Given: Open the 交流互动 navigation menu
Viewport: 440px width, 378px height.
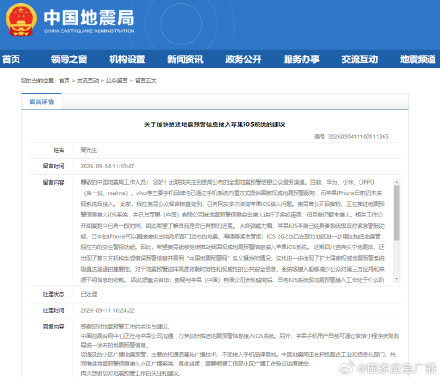Looking at the screenshot, I should coord(360,59).
